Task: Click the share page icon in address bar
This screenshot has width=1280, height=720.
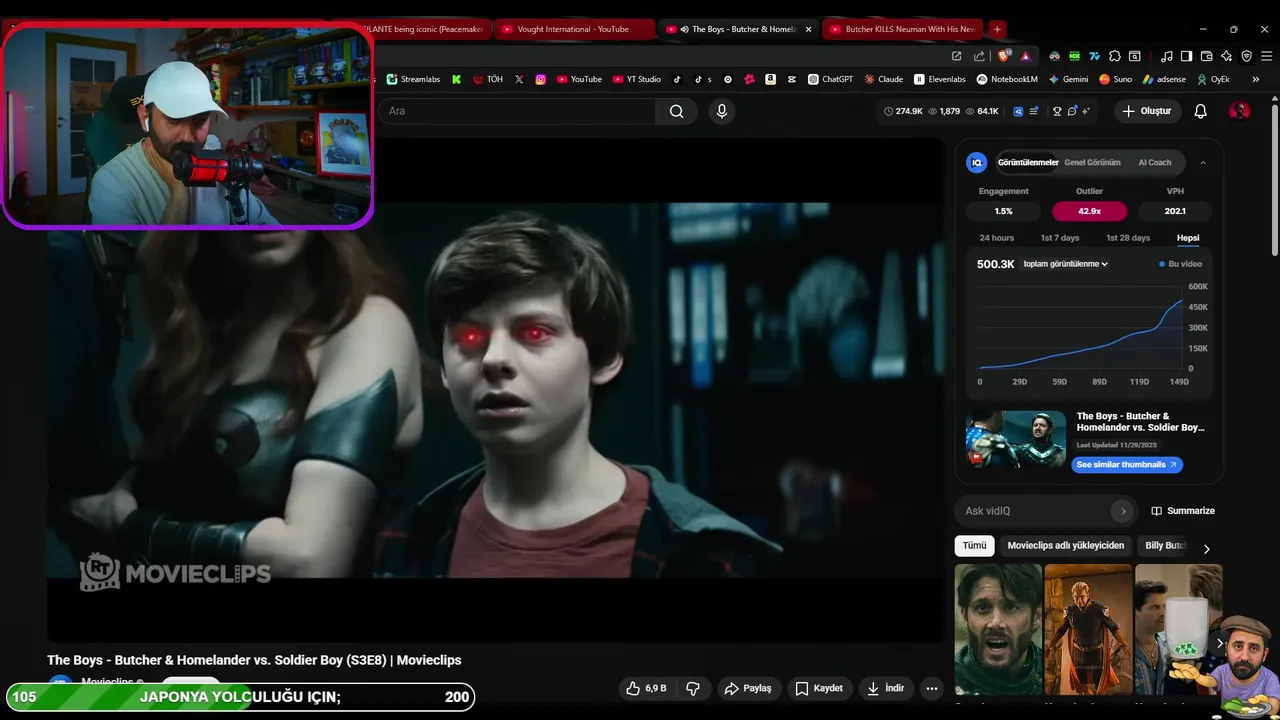Action: [x=979, y=56]
